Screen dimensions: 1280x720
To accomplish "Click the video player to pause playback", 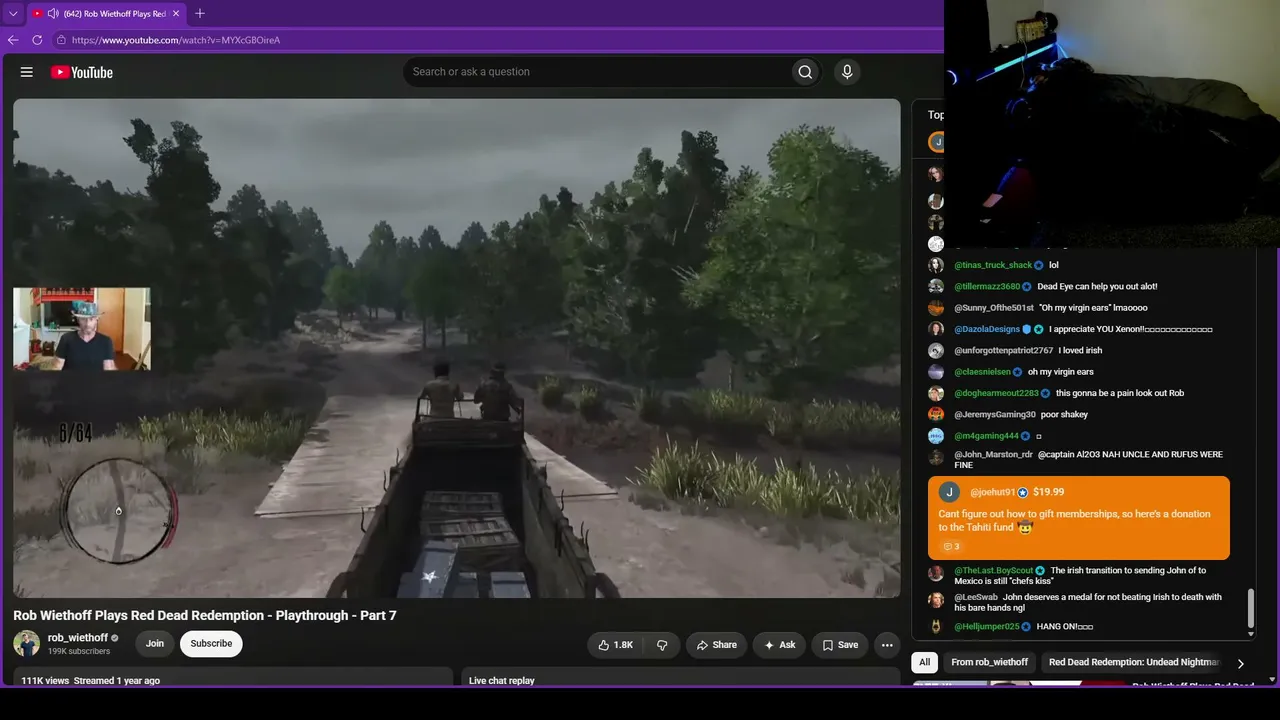I will point(457,348).
